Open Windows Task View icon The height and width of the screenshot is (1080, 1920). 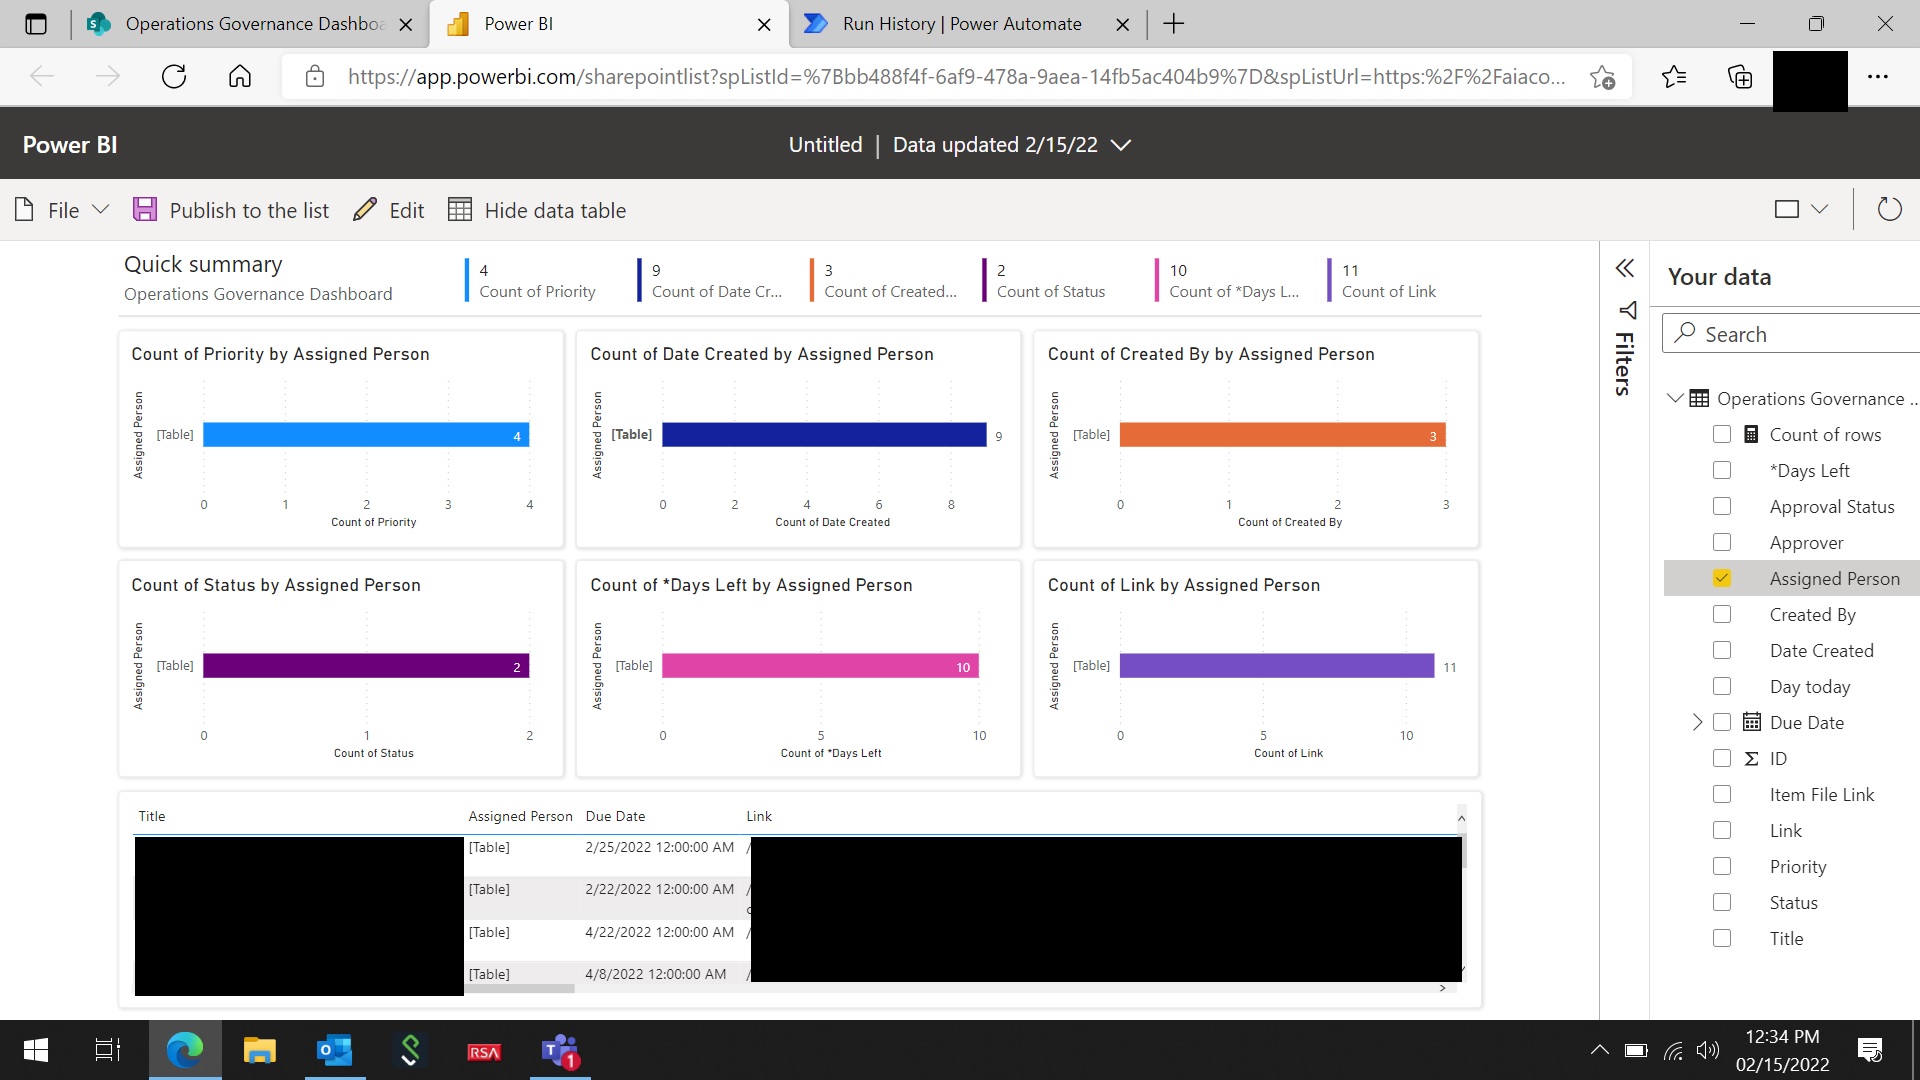point(107,1051)
